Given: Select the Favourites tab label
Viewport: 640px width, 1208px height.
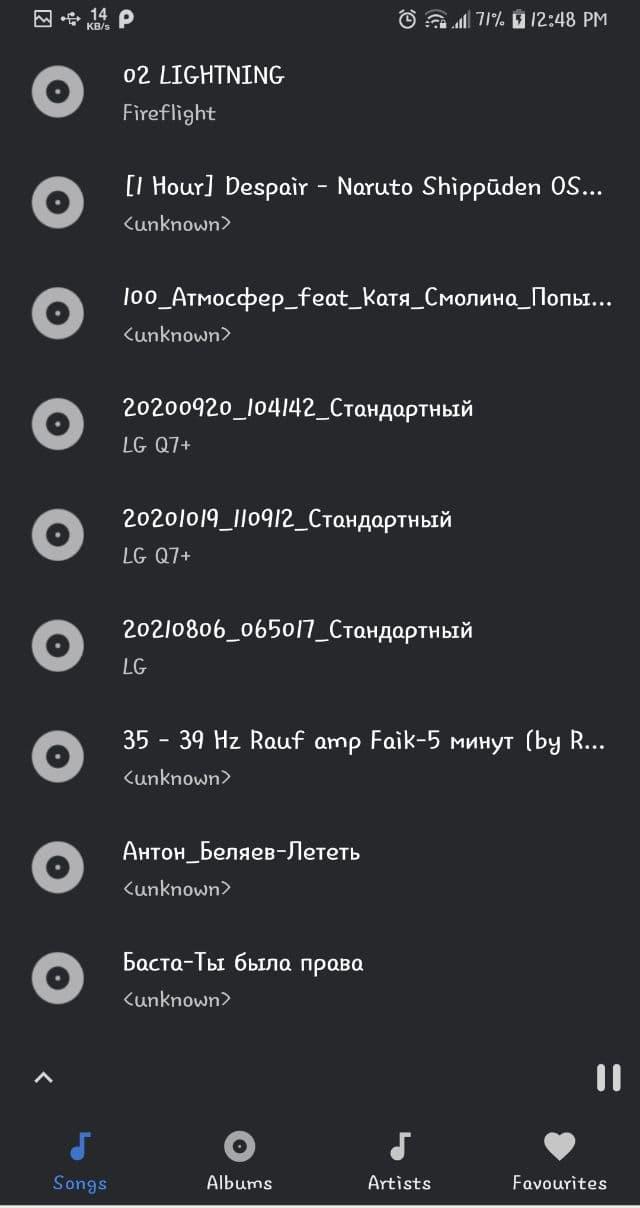Looking at the screenshot, I should 559,1183.
